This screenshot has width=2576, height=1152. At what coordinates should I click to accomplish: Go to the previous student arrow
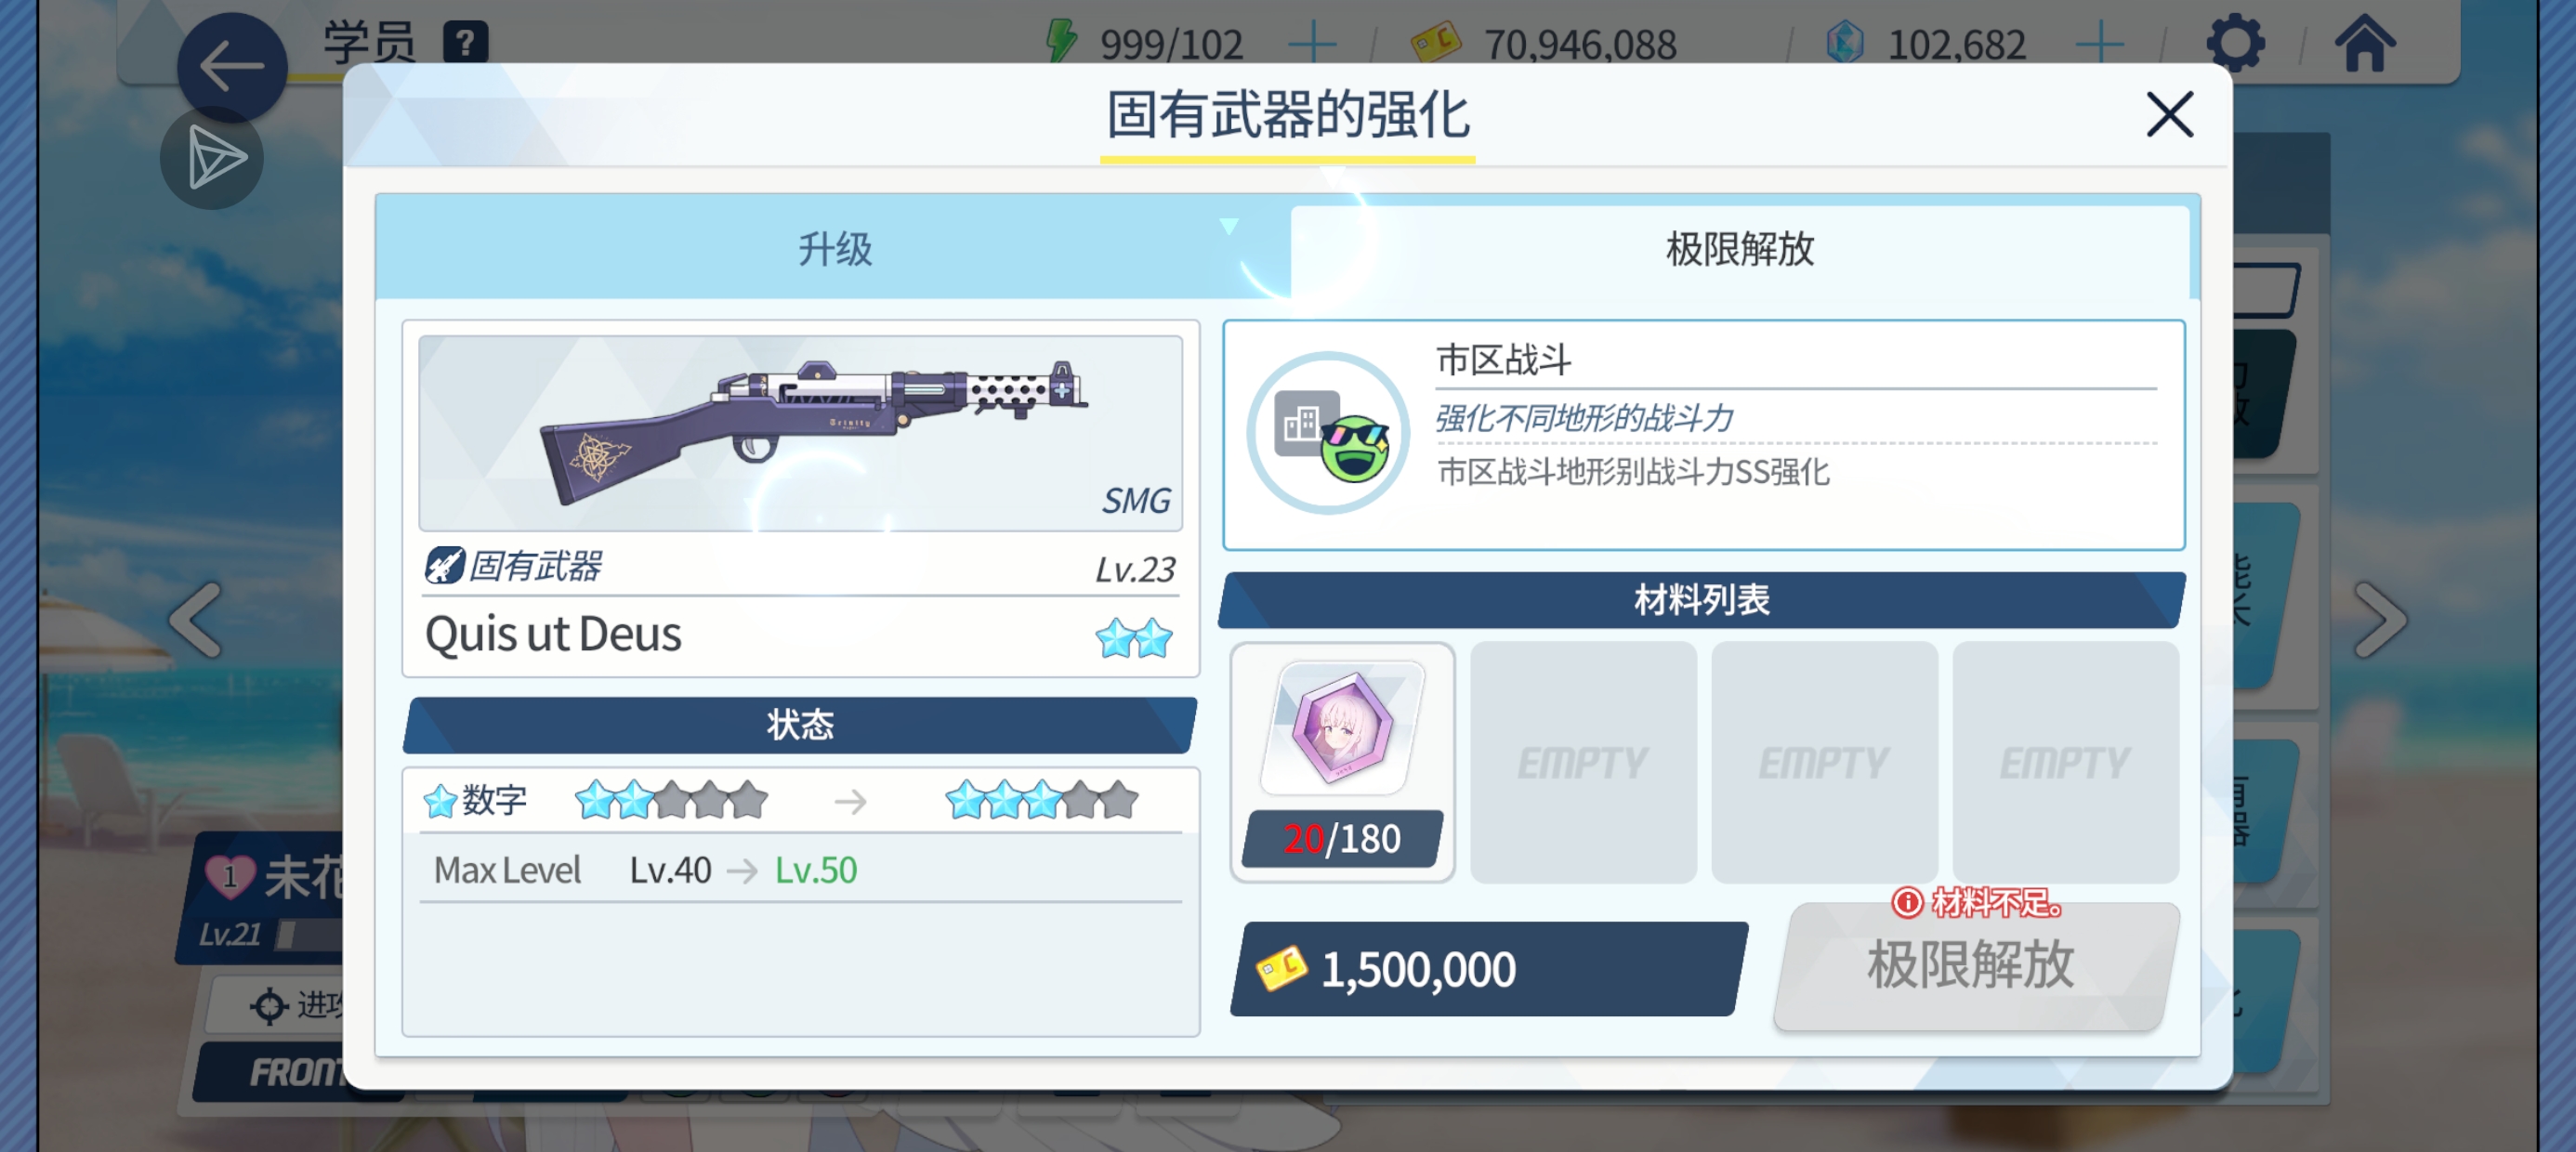click(x=196, y=621)
